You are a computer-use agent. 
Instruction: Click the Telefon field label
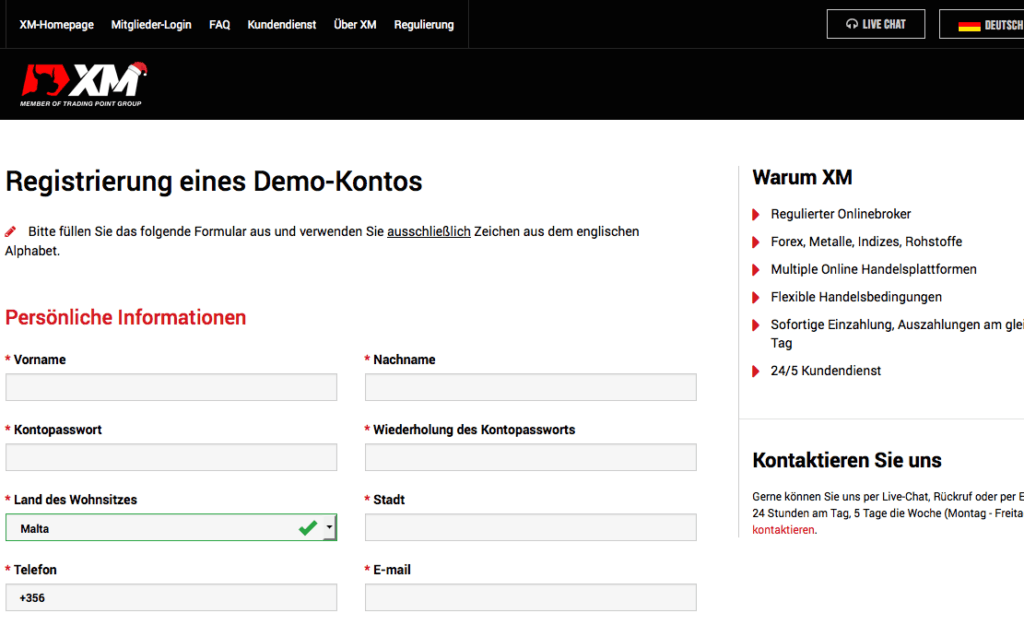pos(35,570)
